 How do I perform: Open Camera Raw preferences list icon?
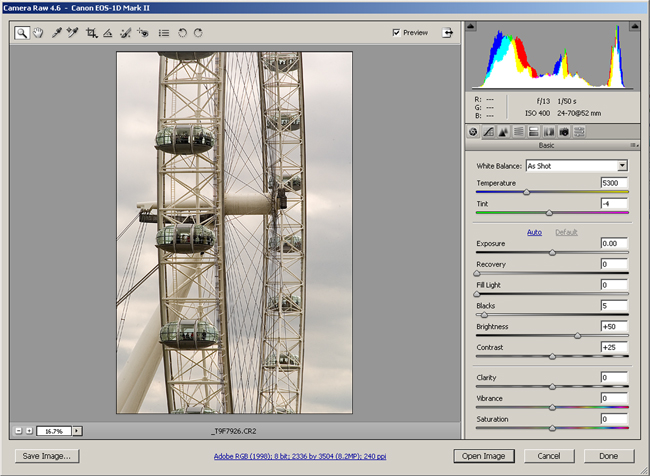pyautogui.click(x=164, y=33)
